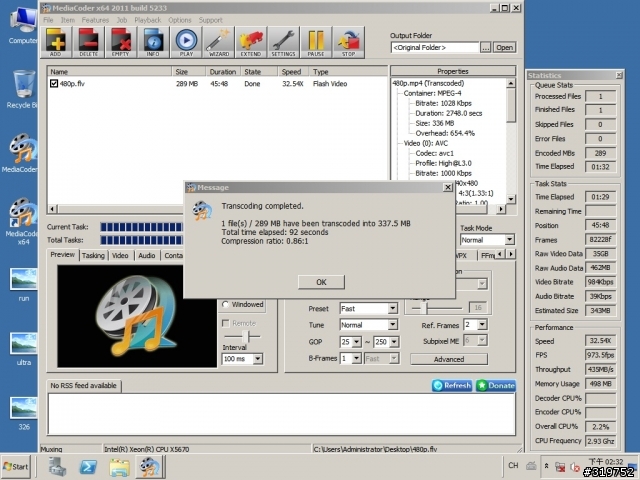The image size is (640, 480).
Task: Click the DELETE toolbar icon
Action: 89,42
